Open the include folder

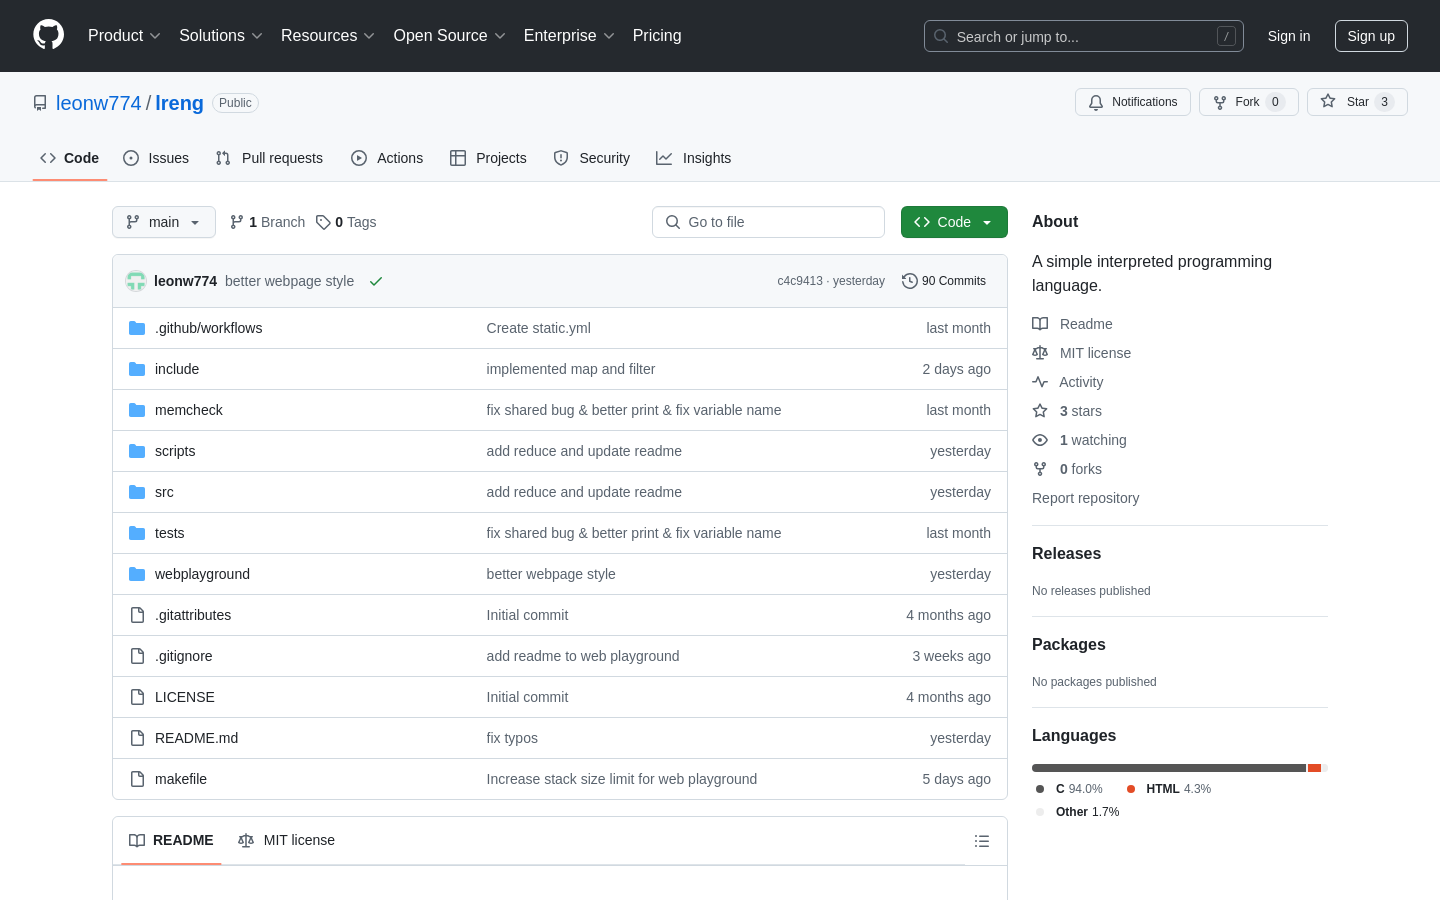click(177, 369)
